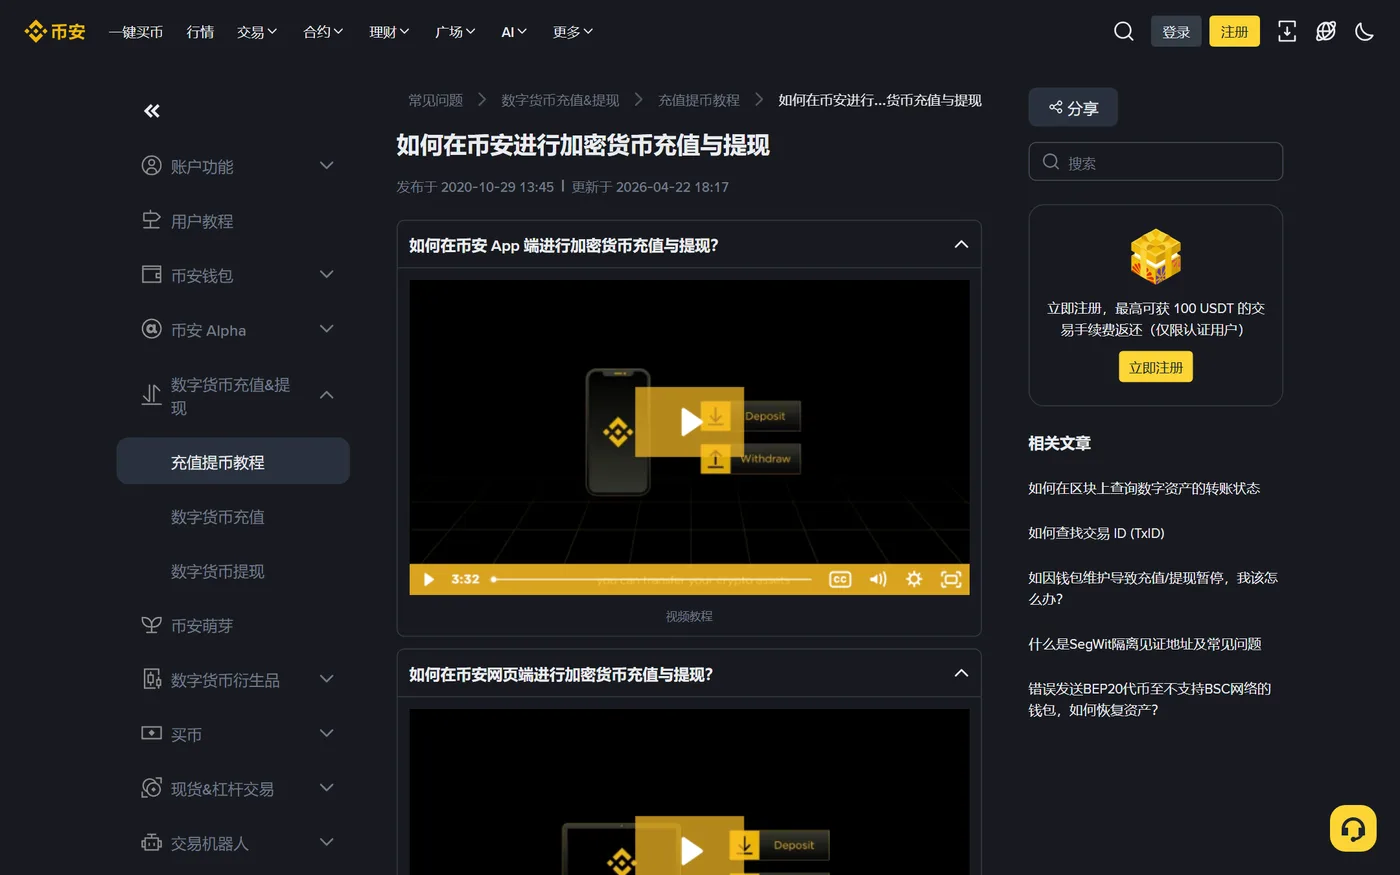This screenshot has height=875, width=1400.
Task: Expand the 币安 Alpha chevron
Action: (x=326, y=328)
